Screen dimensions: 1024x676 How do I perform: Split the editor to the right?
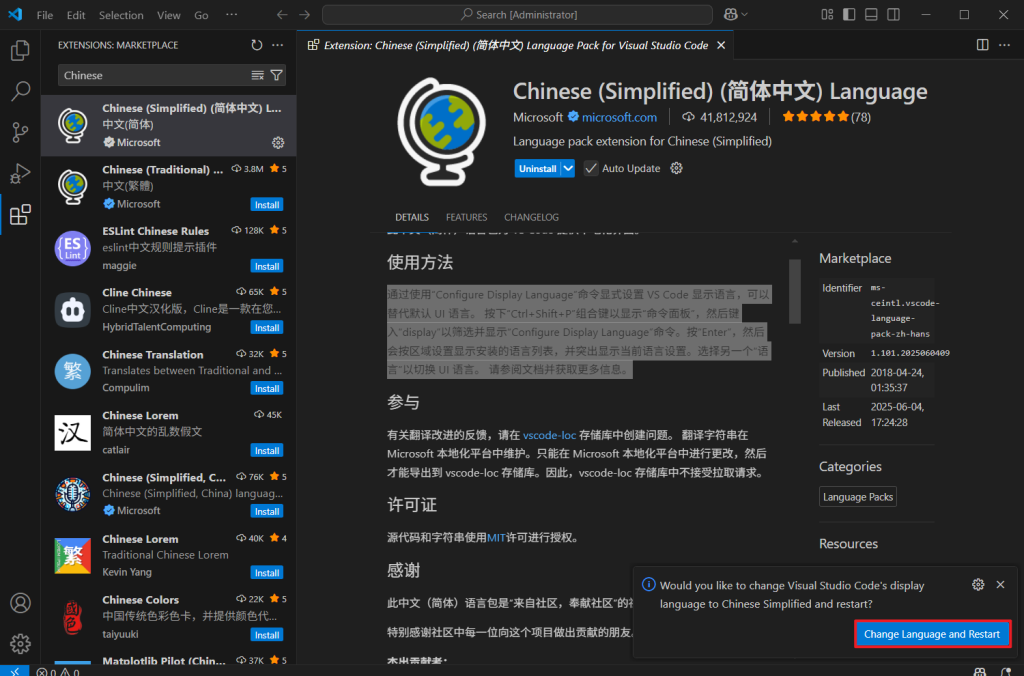click(x=982, y=45)
